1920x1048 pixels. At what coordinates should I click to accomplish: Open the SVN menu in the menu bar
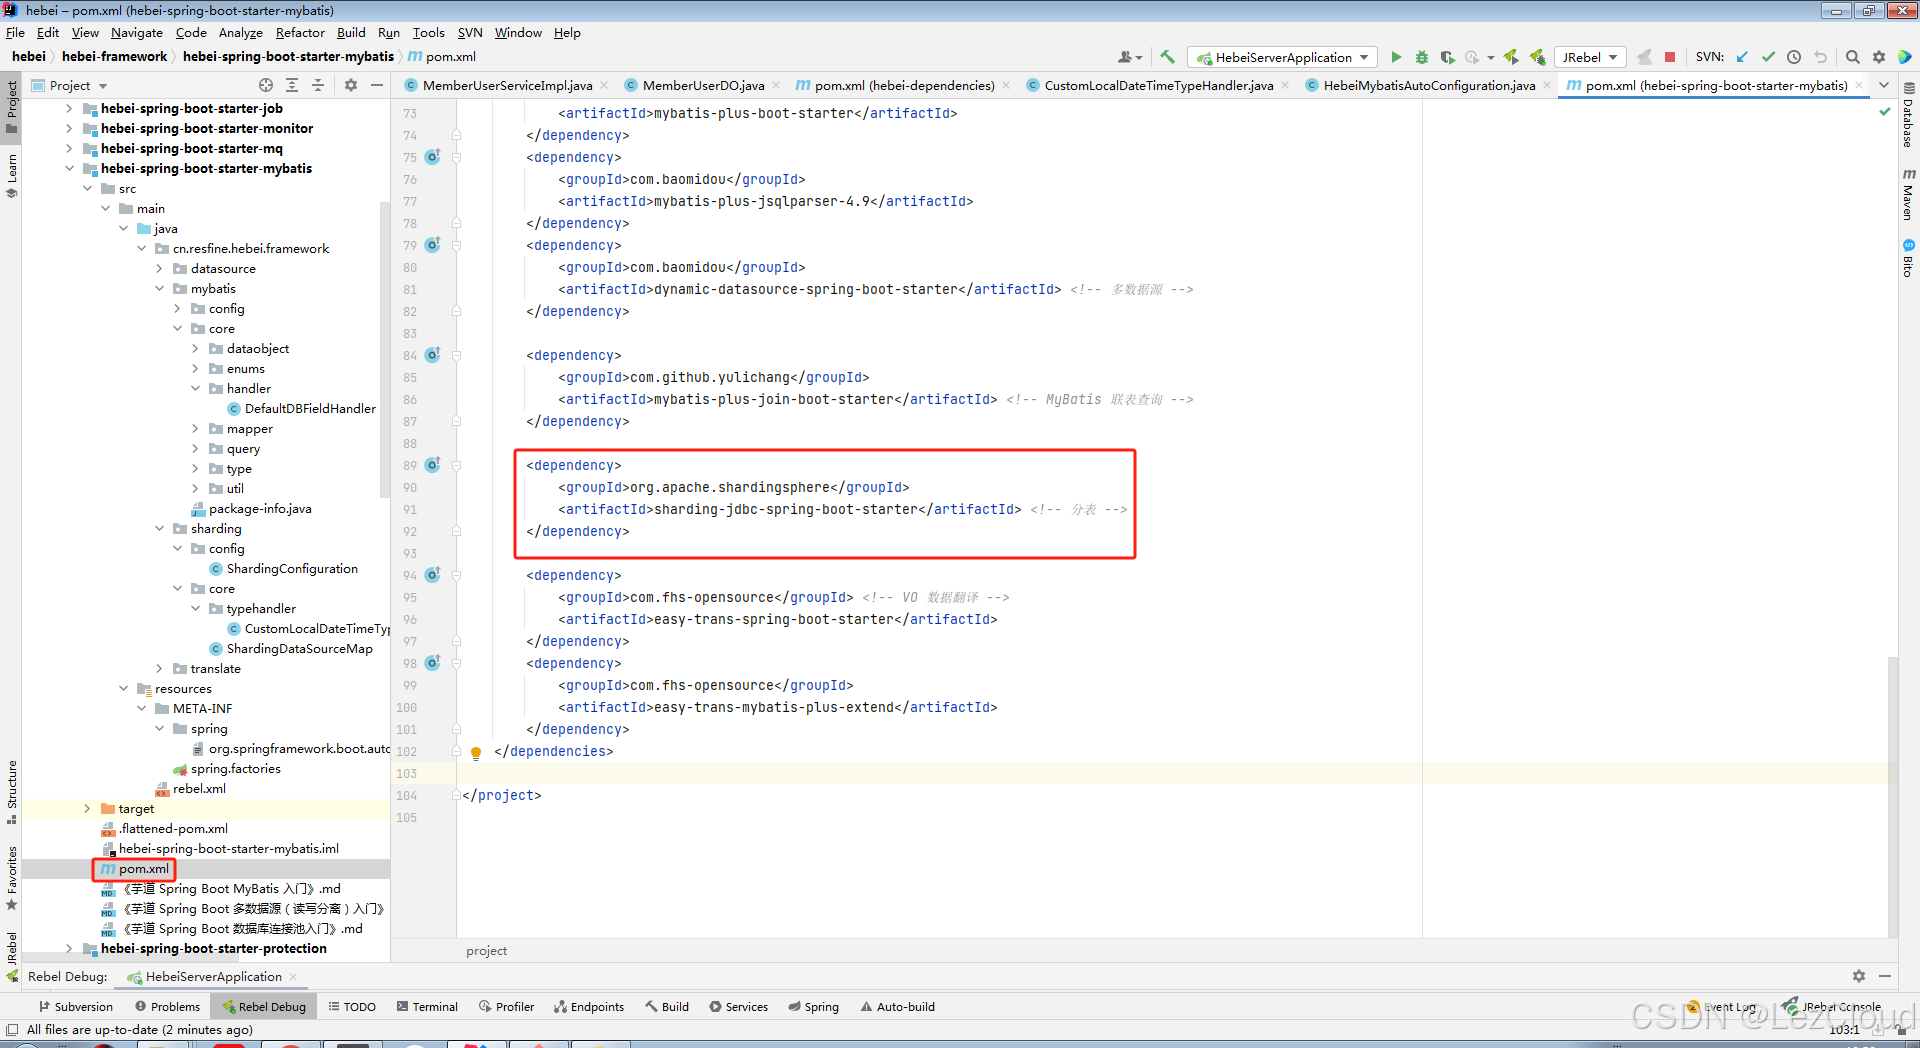(469, 32)
